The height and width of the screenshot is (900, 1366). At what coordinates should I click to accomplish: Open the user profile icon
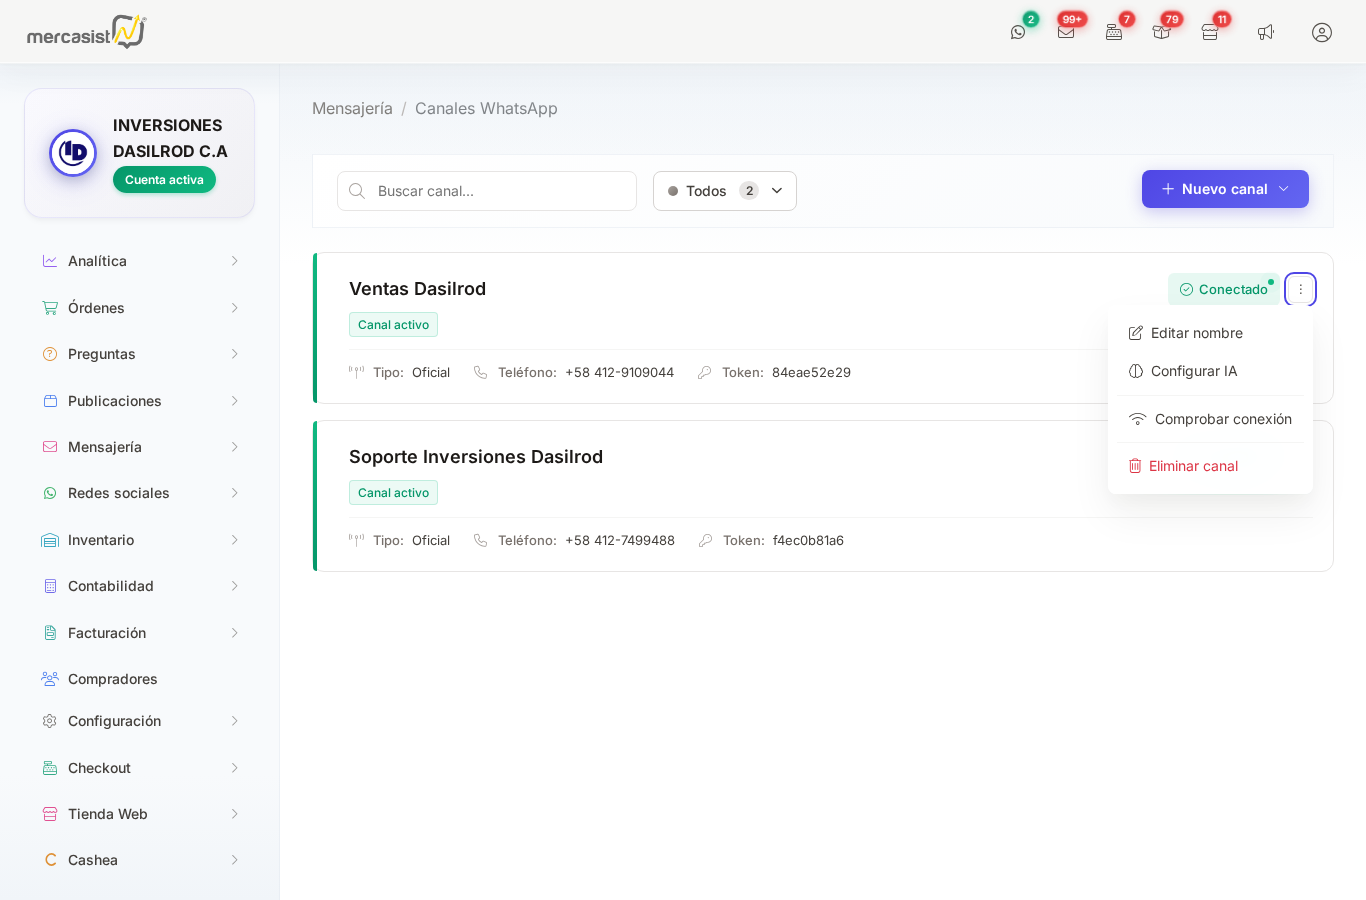1322,32
